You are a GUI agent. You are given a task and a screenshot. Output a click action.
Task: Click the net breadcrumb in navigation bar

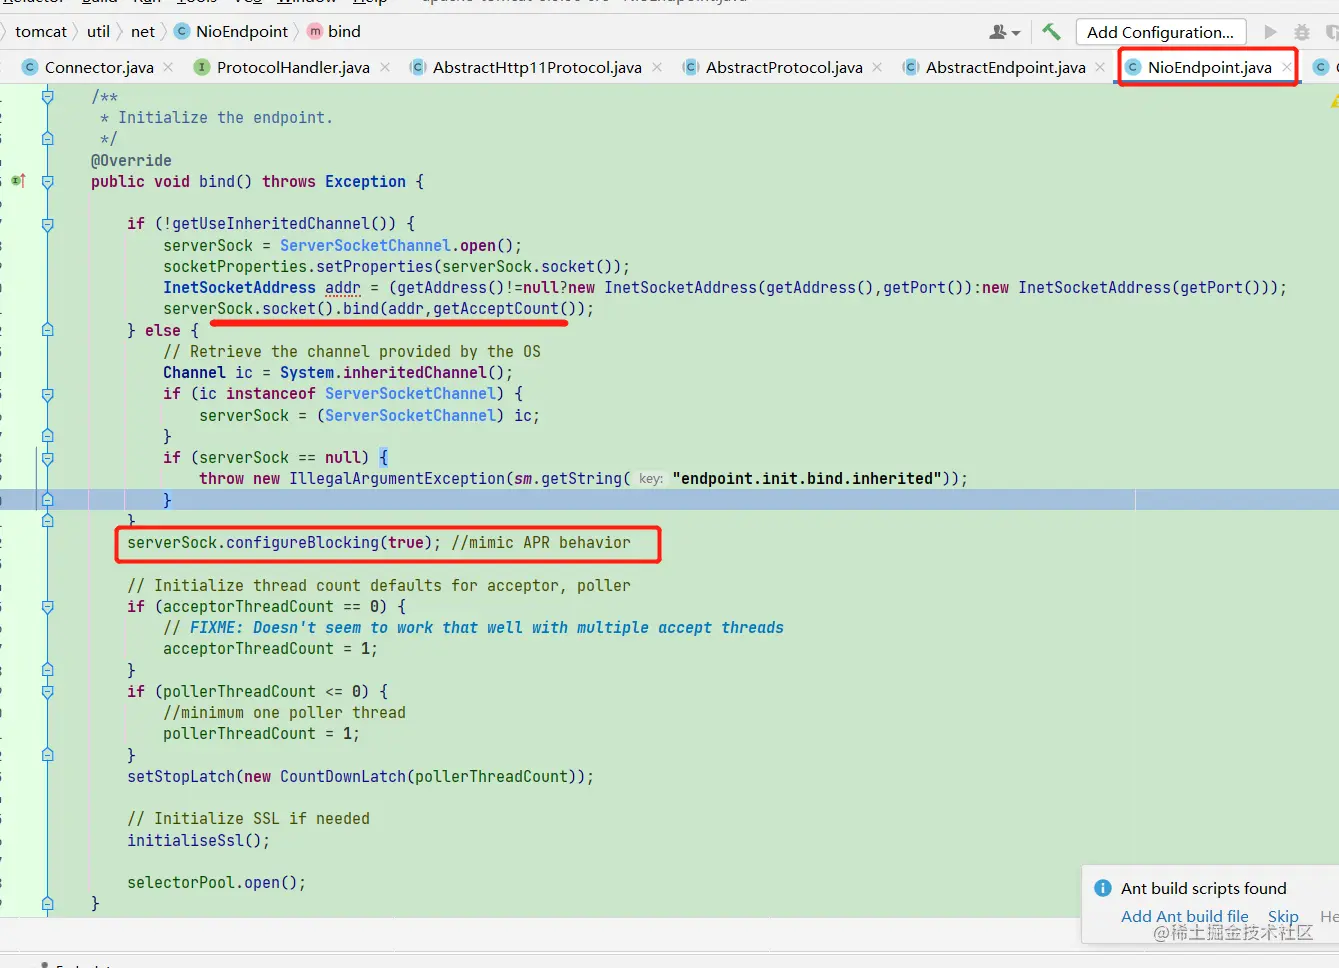pos(143,32)
